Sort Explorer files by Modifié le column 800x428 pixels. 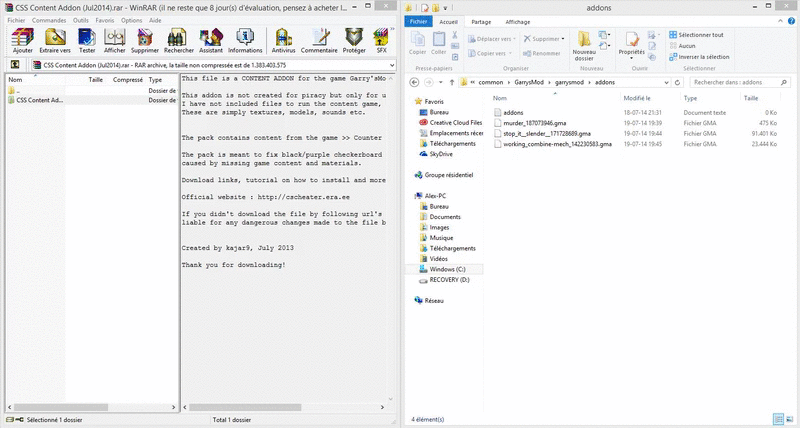tap(637, 98)
